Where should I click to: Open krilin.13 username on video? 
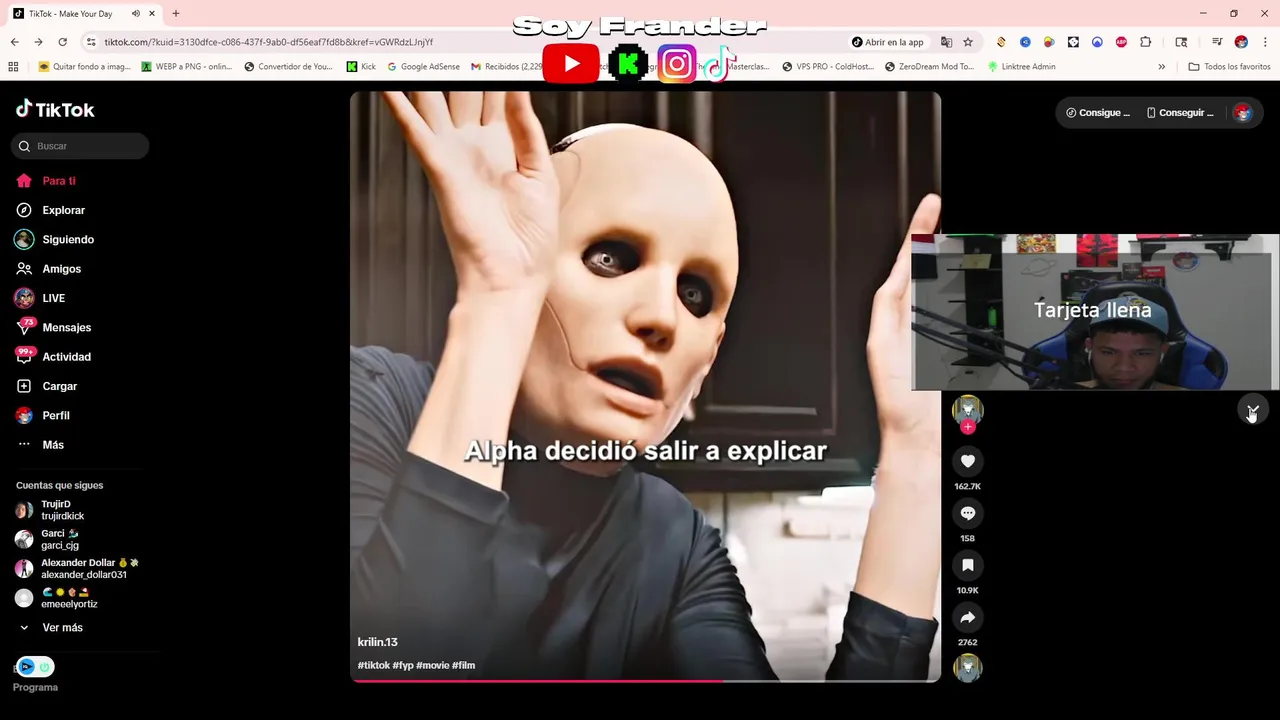[377, 642]
